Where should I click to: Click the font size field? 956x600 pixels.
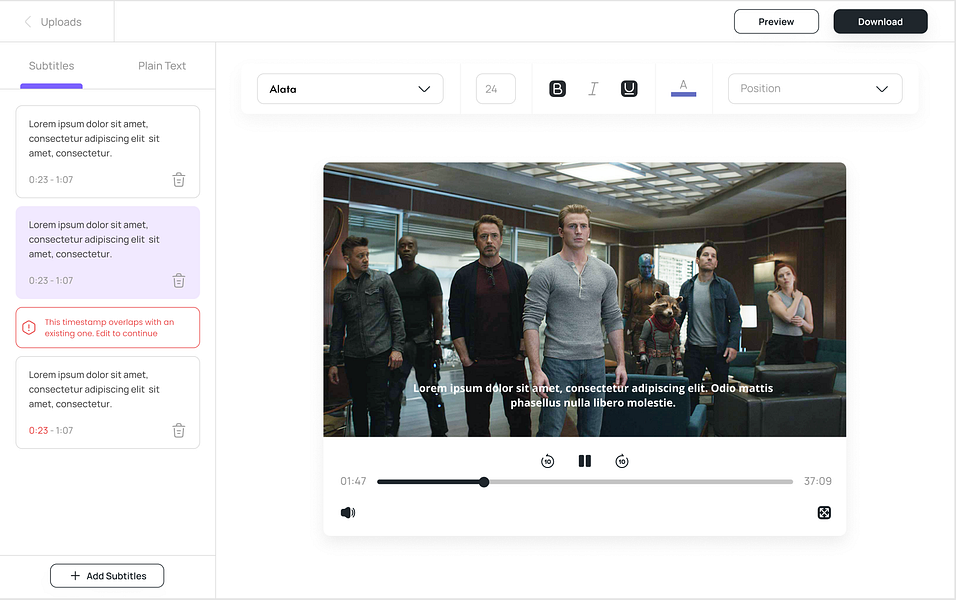495,89
